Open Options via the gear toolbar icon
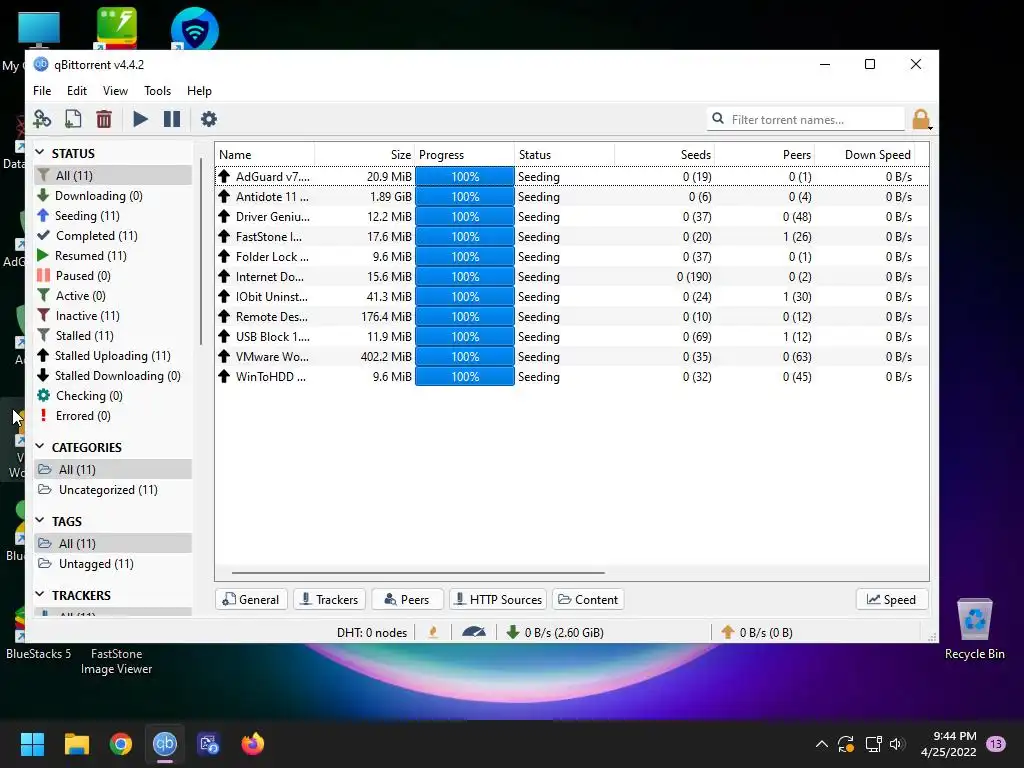1024x768 pixels. pos(208,119)
